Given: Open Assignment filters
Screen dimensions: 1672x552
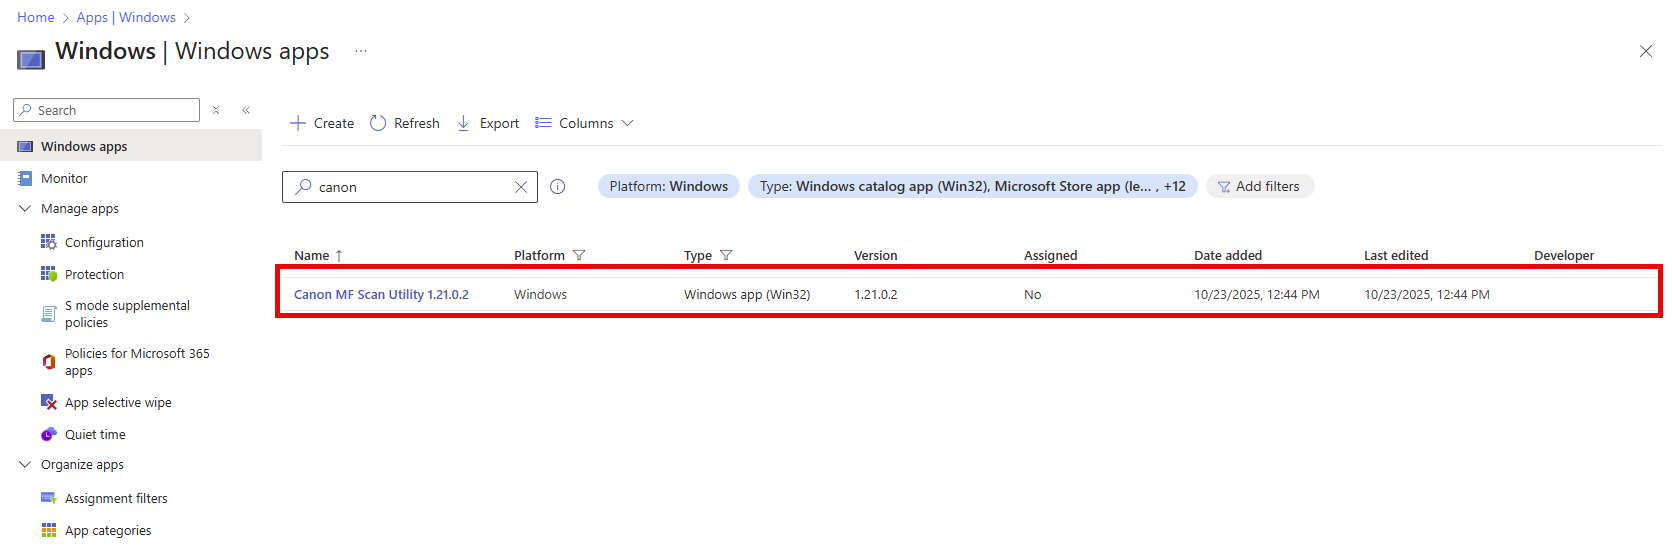Looking at the screenshot, I should pos(116,498).
